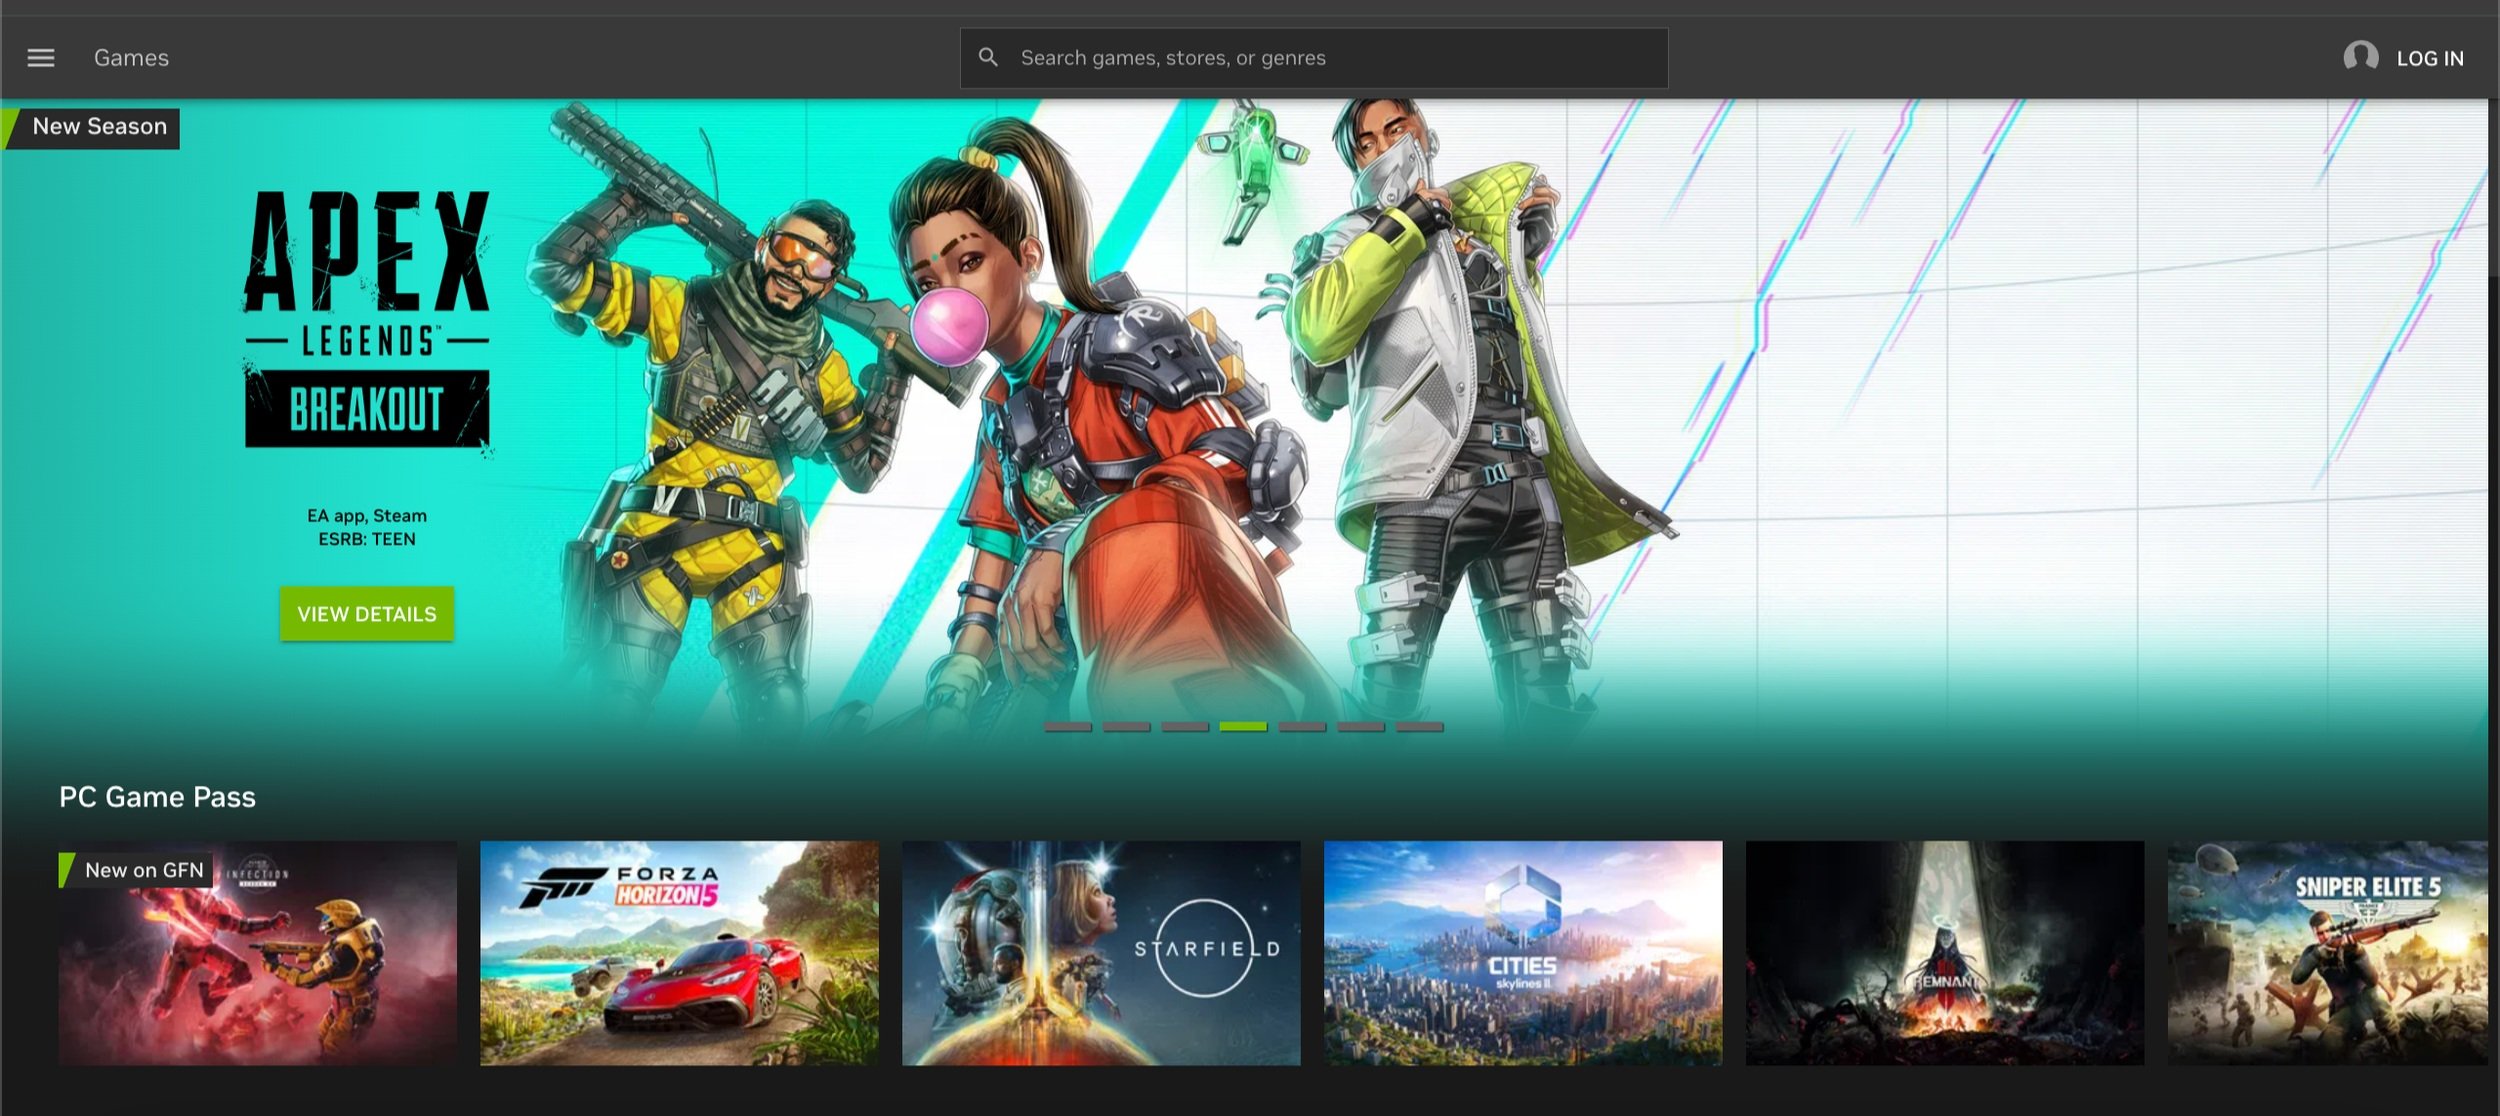Click the search magnifier icon
2500x1116 pixels.
point(988,58)
